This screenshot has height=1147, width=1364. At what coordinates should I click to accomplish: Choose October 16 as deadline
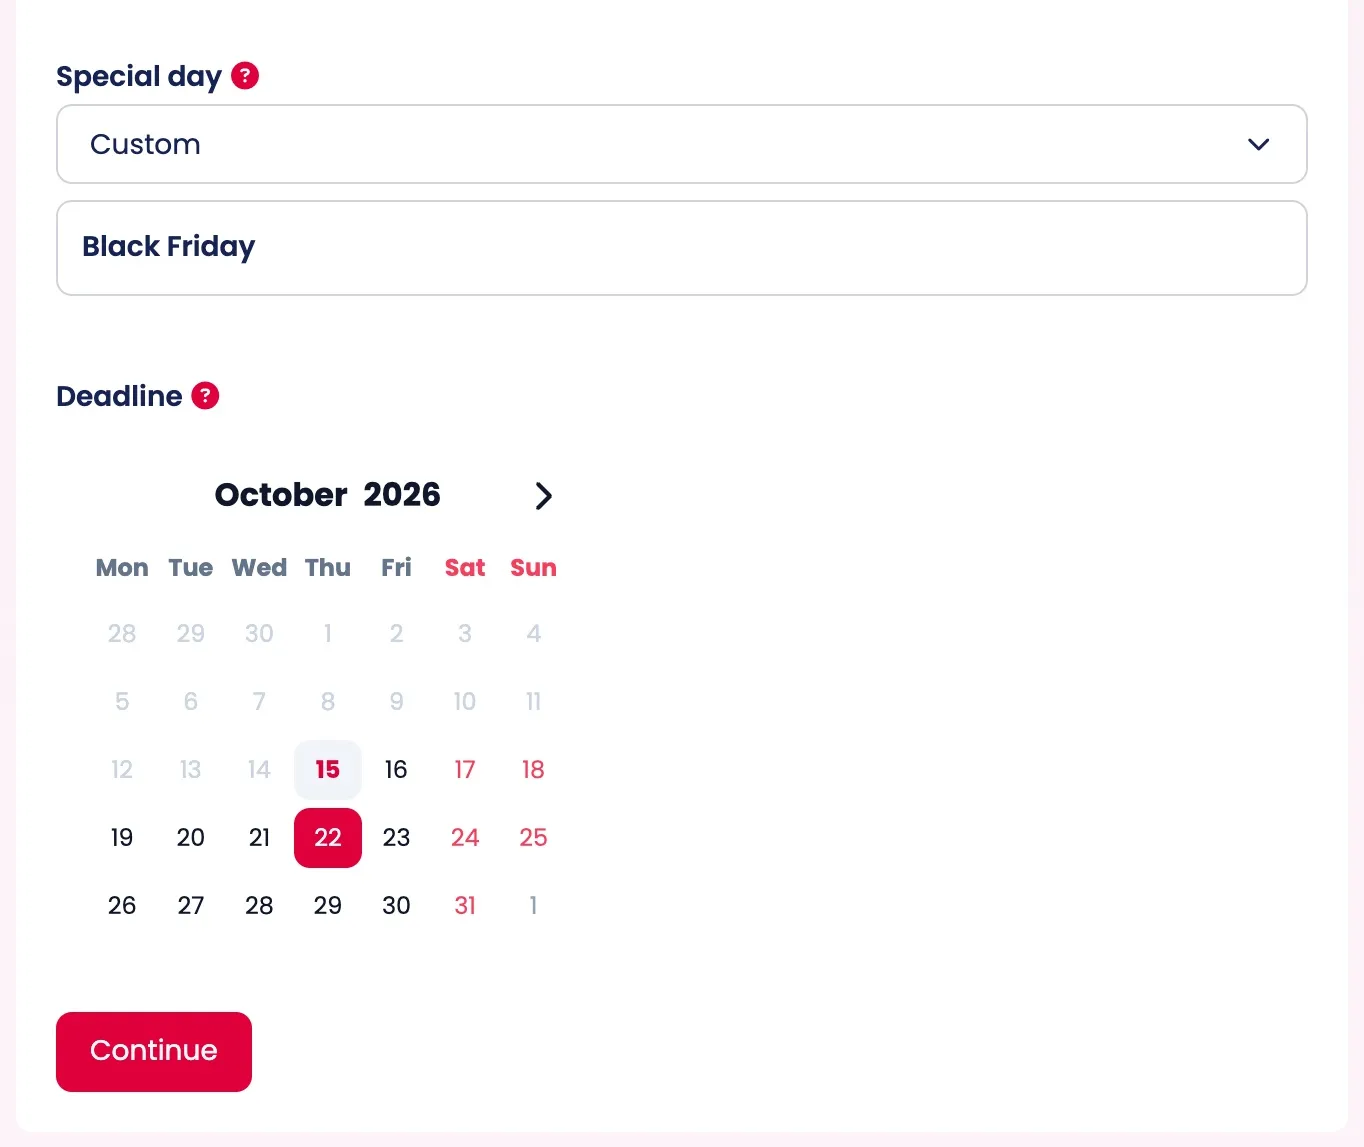396,770
